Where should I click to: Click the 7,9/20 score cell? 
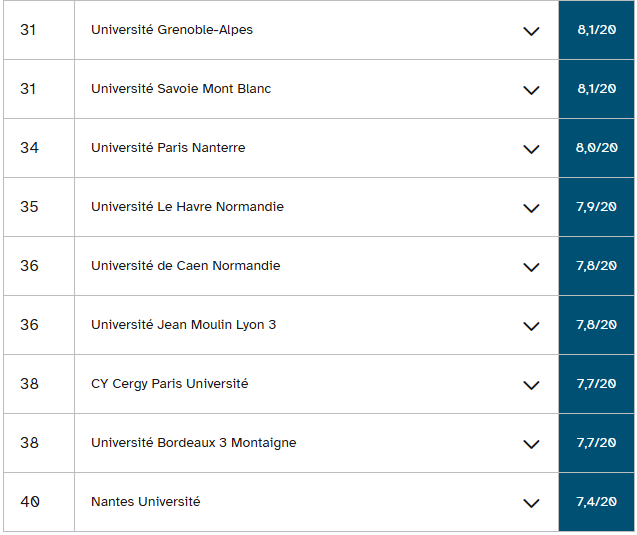(x=596, y=207)
